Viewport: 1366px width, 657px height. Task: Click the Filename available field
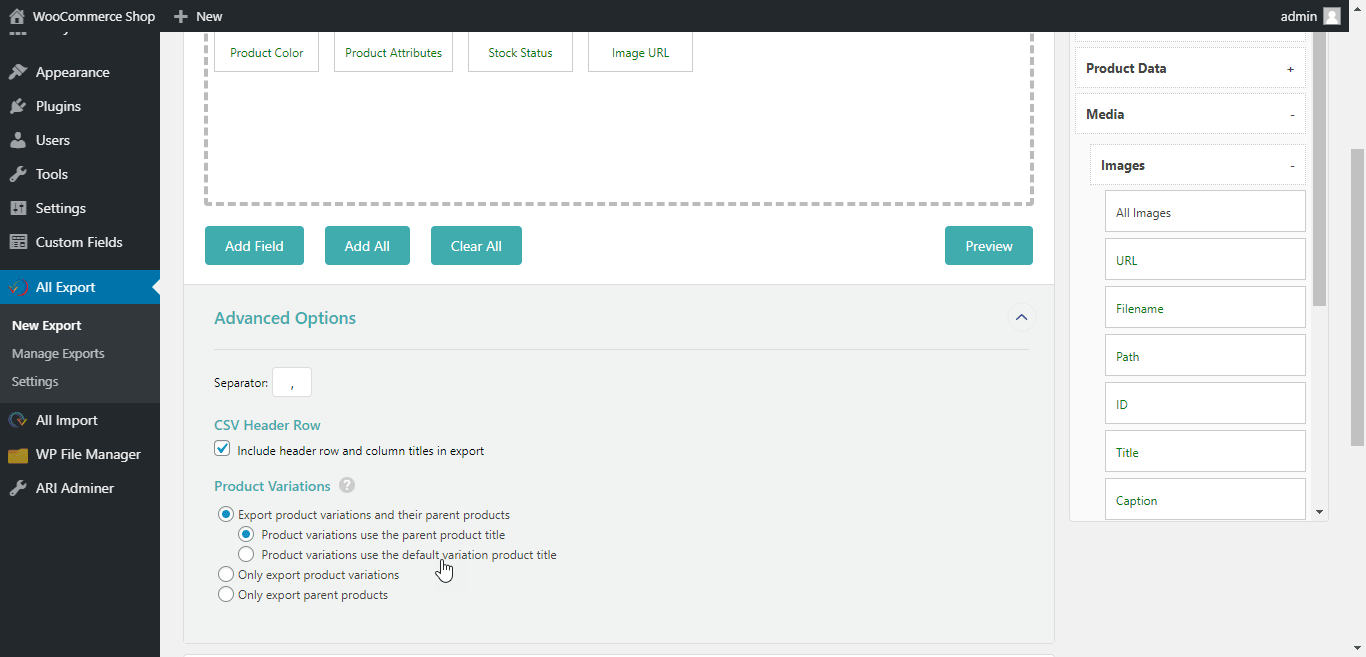point(1205,308)
